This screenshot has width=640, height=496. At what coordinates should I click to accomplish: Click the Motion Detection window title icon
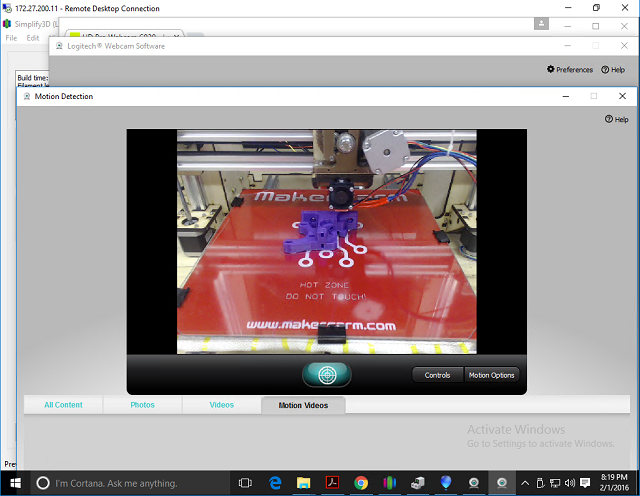(x=27, y=96)
